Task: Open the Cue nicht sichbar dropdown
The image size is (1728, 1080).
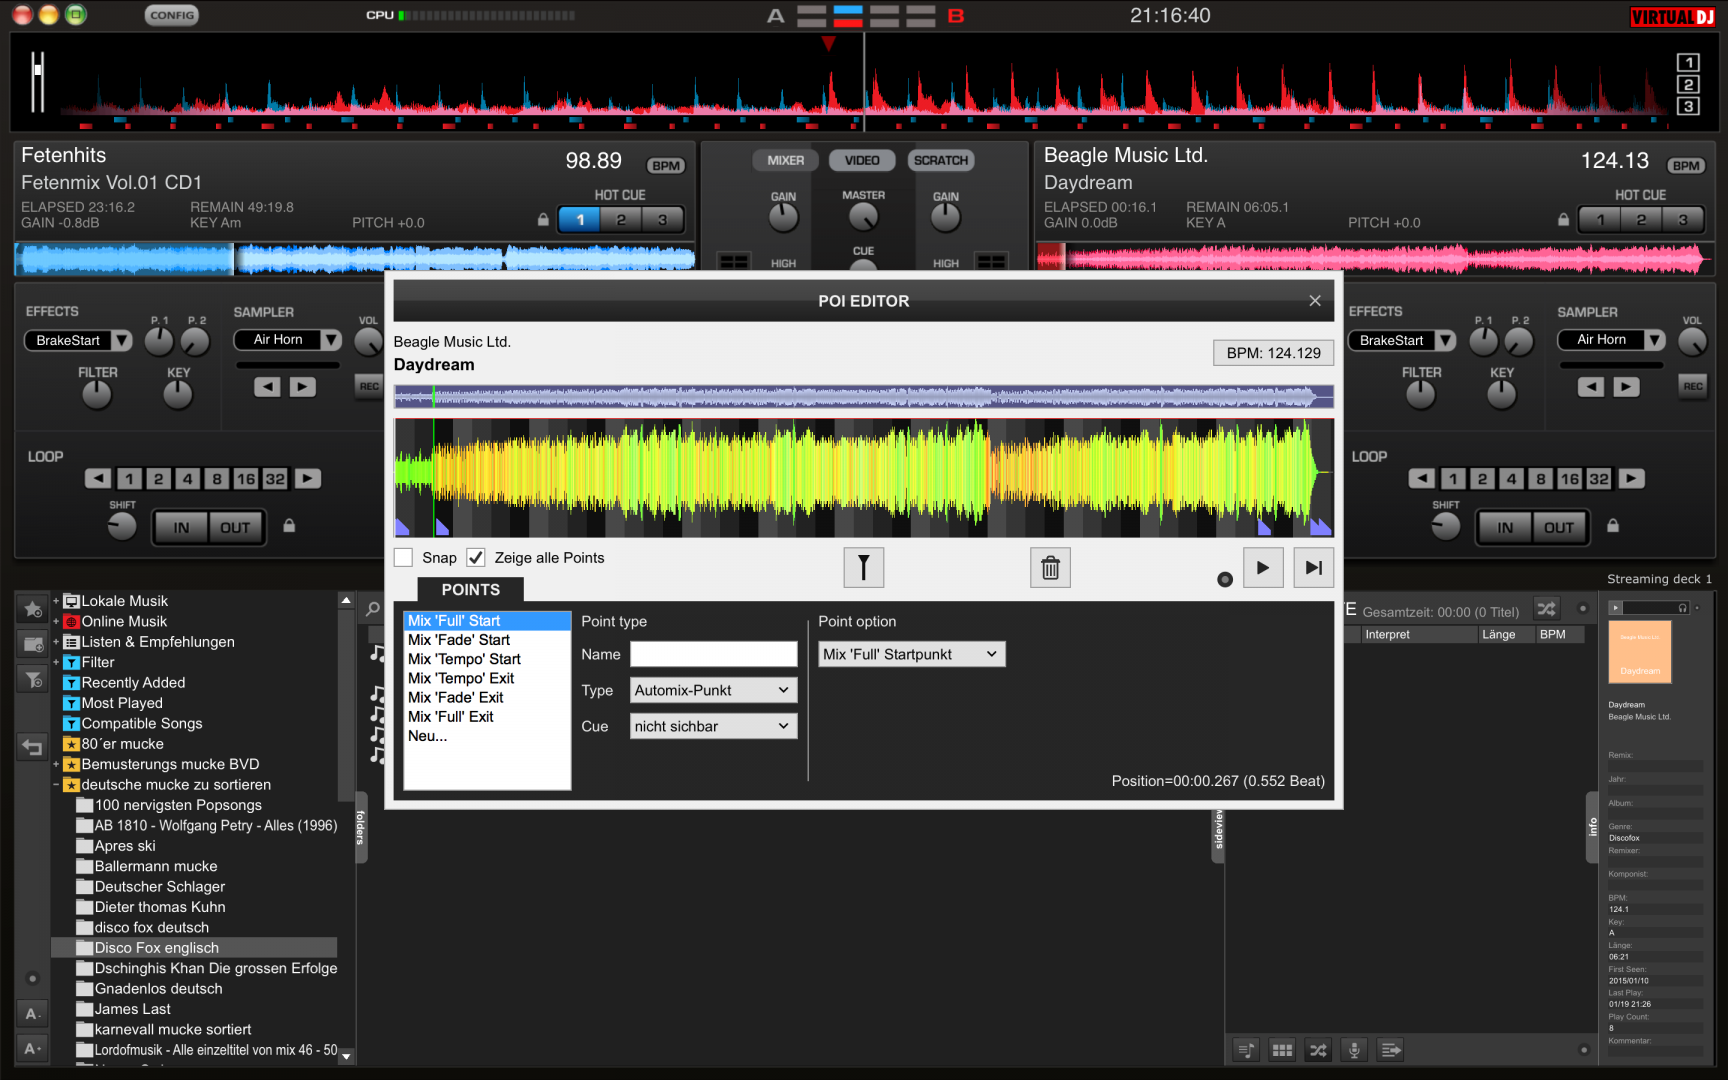Action: [713, 726]
